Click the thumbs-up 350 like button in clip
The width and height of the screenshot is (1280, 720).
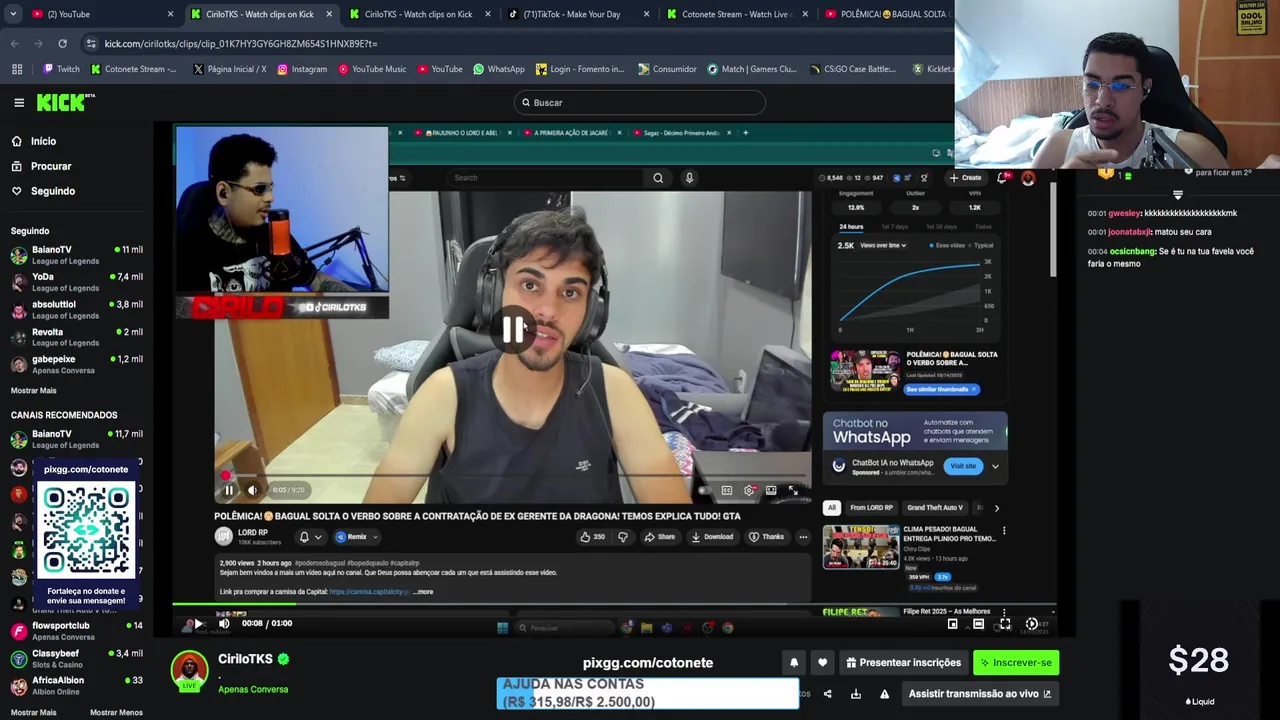click(592, 537)
